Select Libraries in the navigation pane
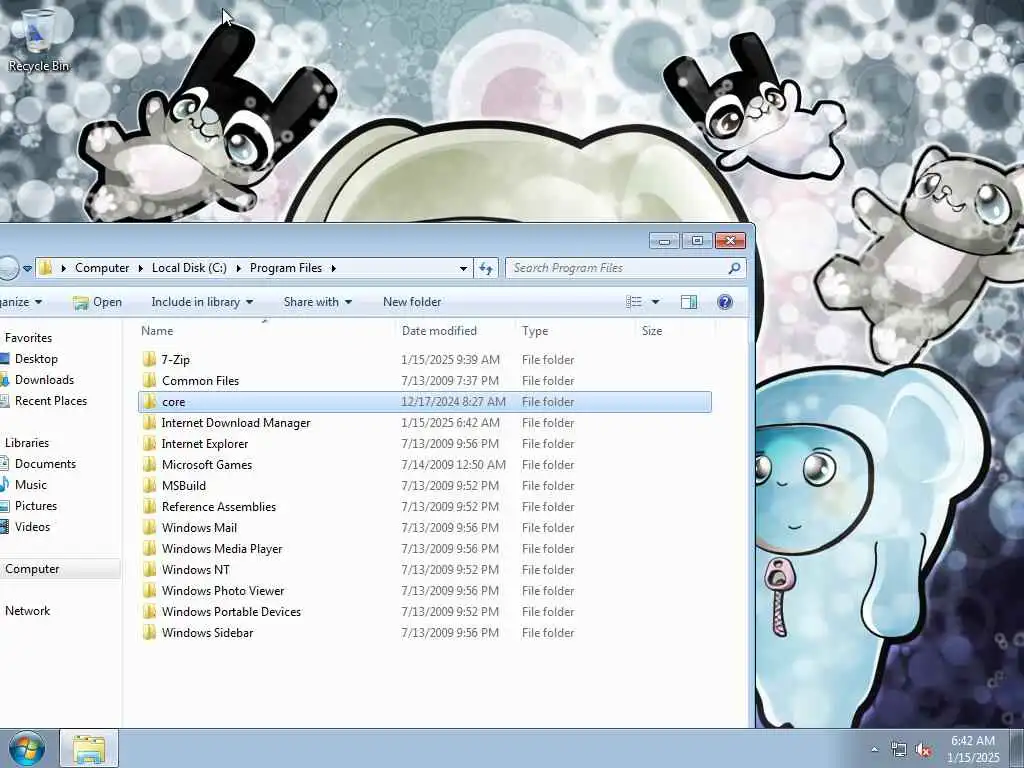The image size is (1024, 768). click(27, 442)
